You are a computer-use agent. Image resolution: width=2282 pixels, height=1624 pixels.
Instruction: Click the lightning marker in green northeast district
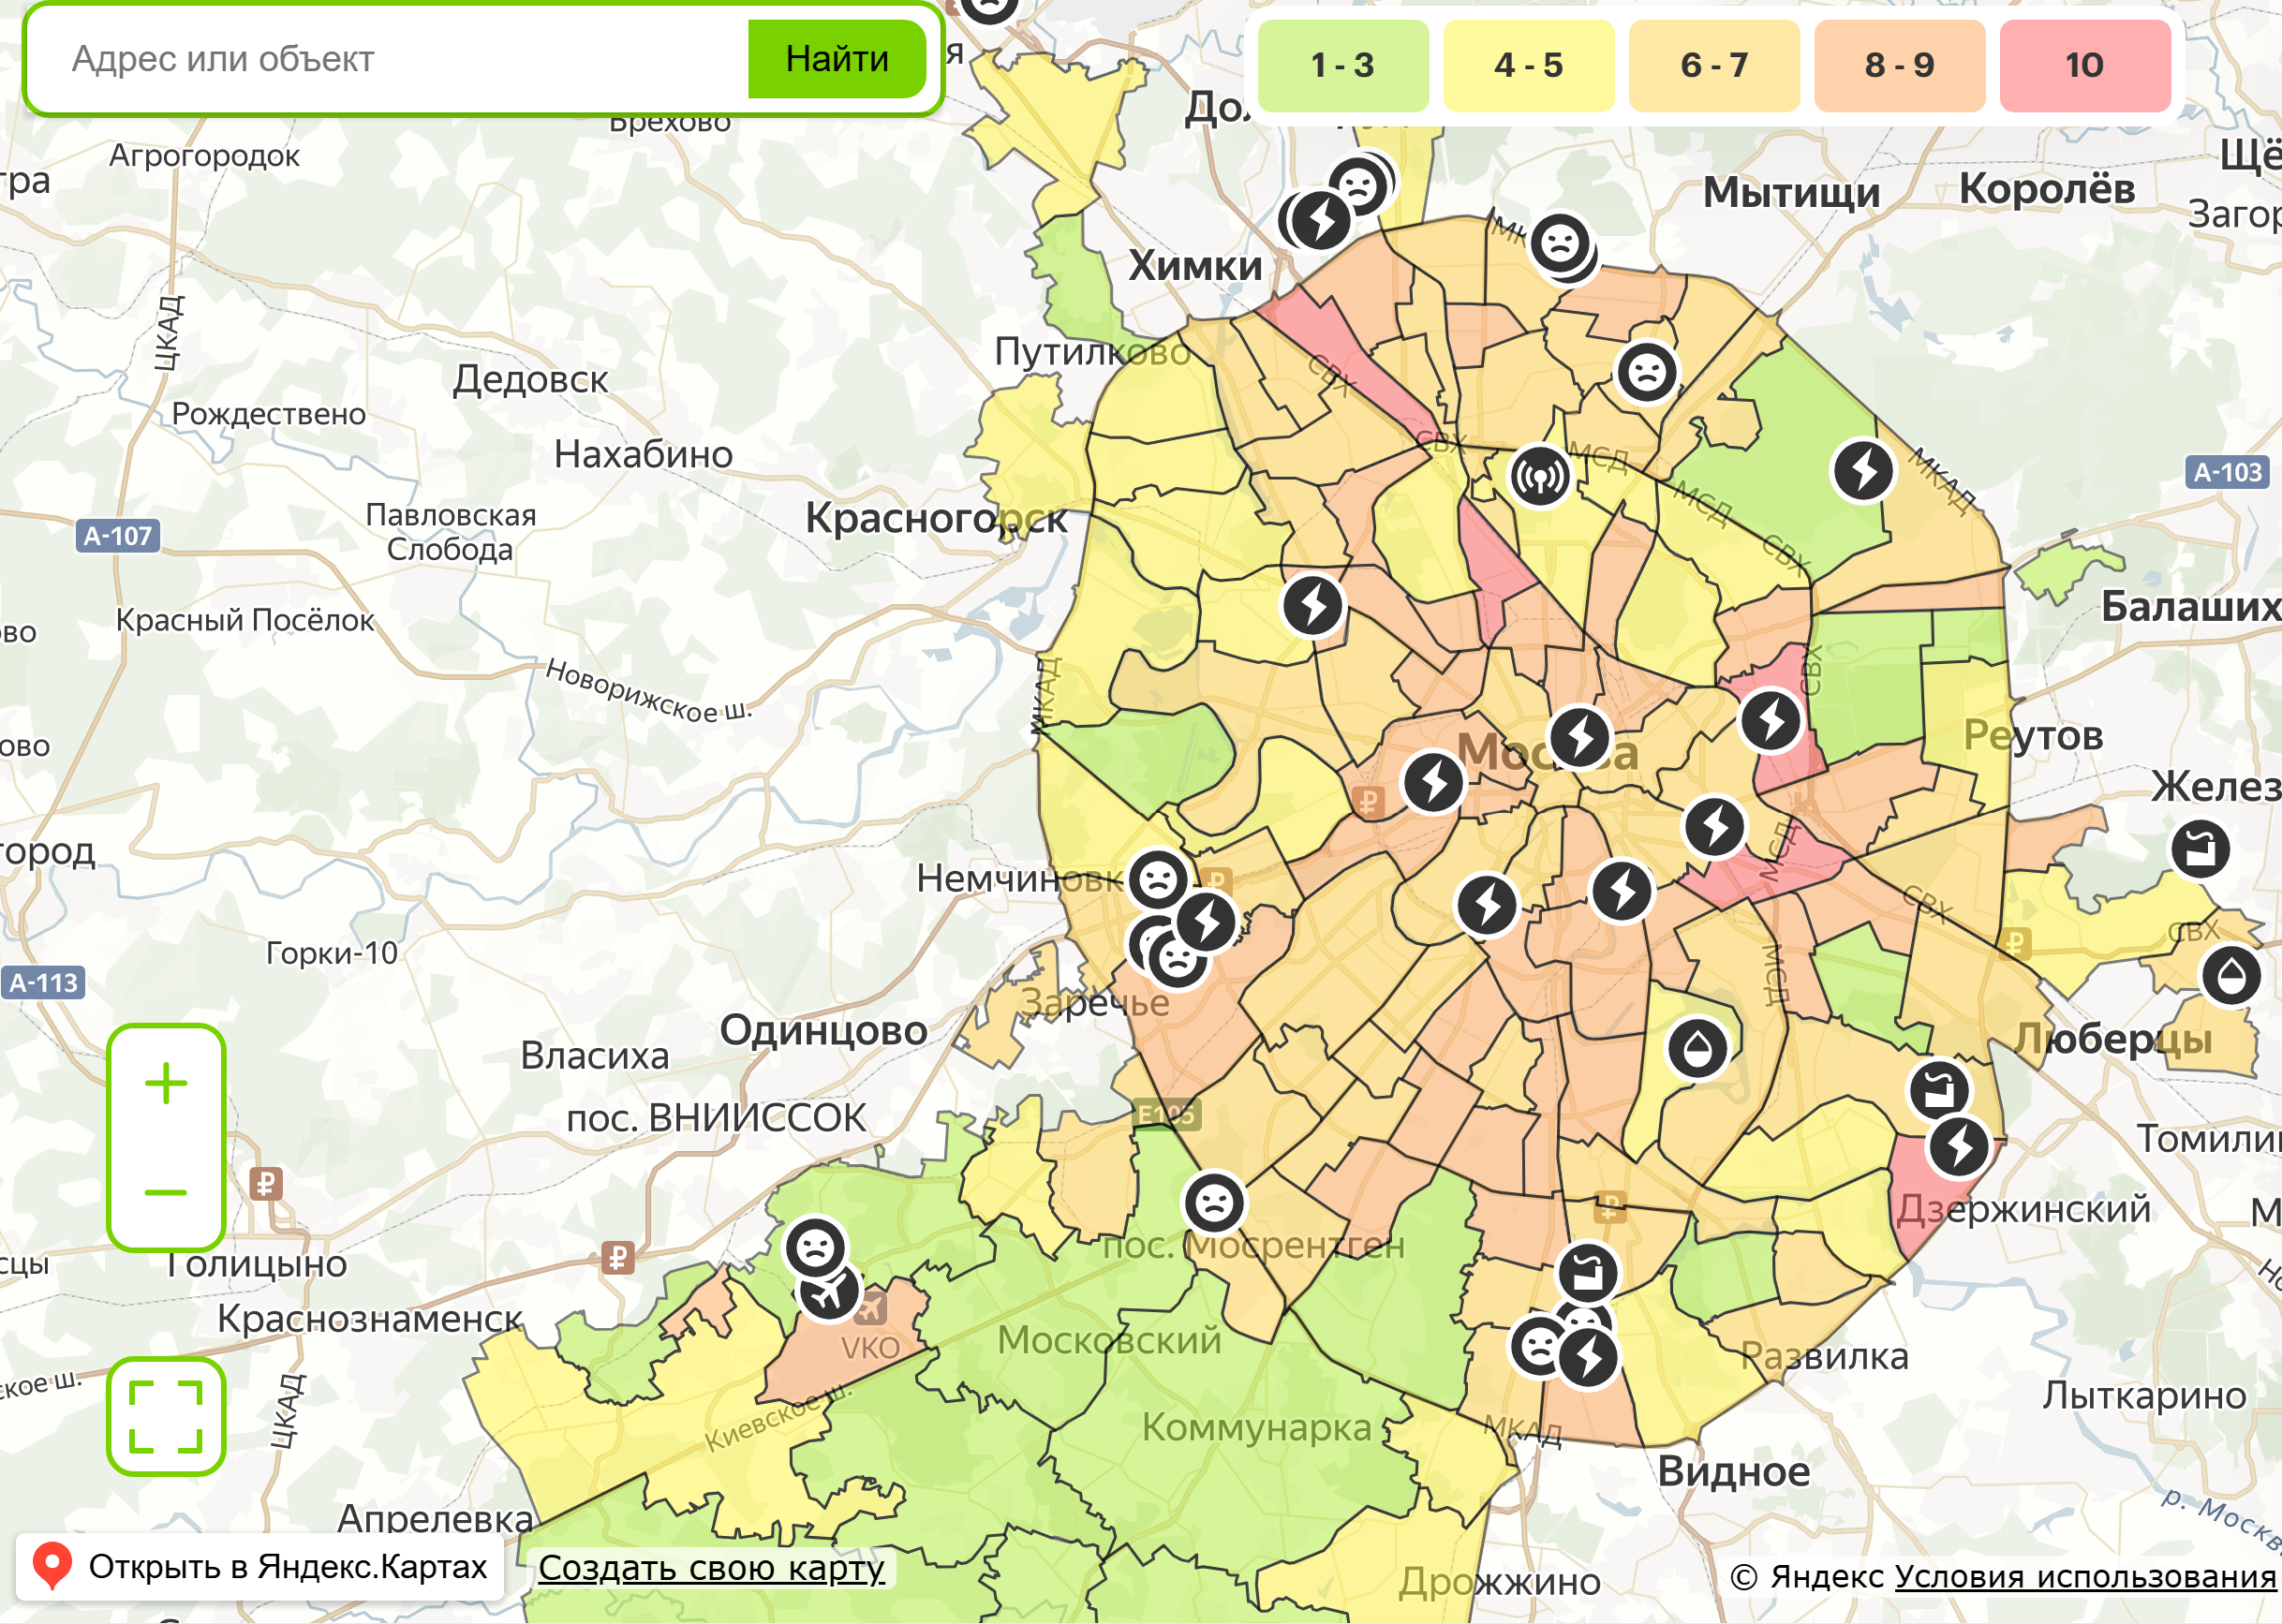[1863, 470]
